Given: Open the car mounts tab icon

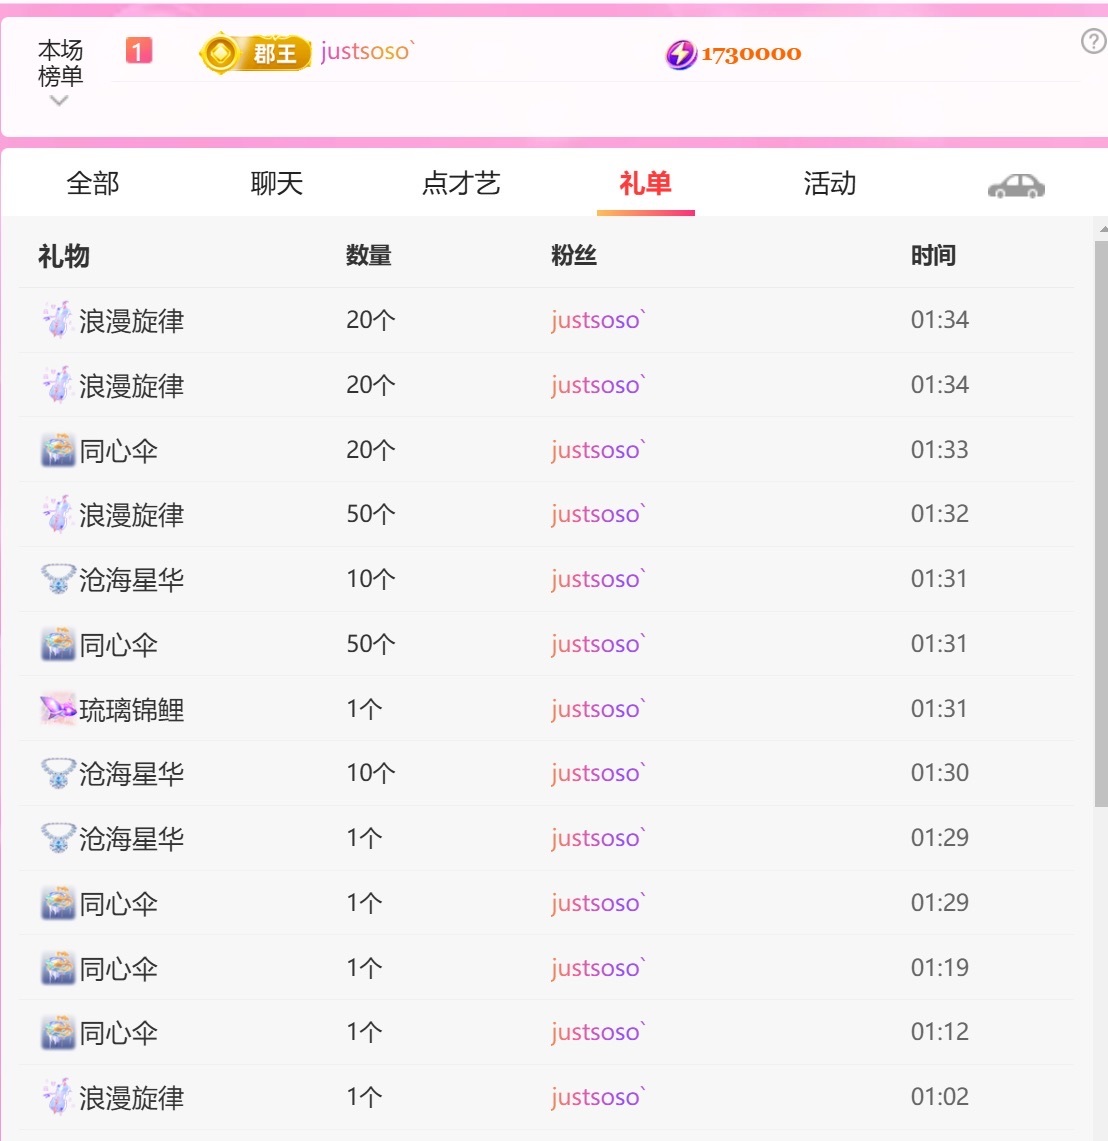Looking at the screenshot, I should [x=1016, y=186].
